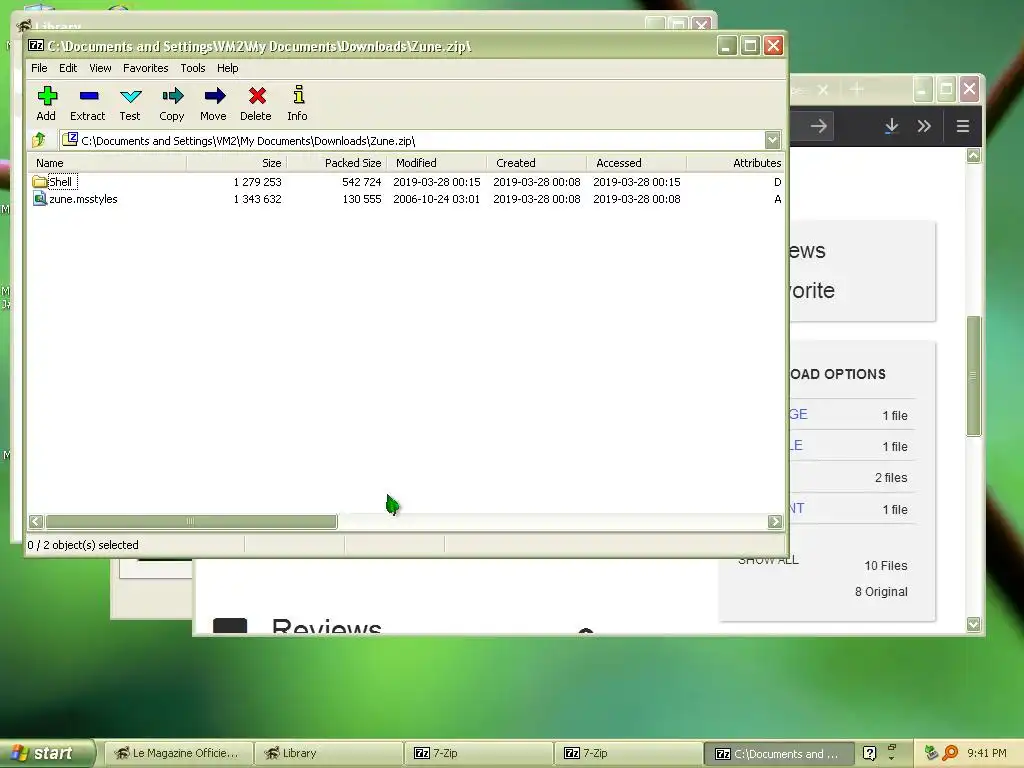This screenshot has width=1024, height=768.
Task: Click browser scroll up arrow
Action: tap(974, 155)
